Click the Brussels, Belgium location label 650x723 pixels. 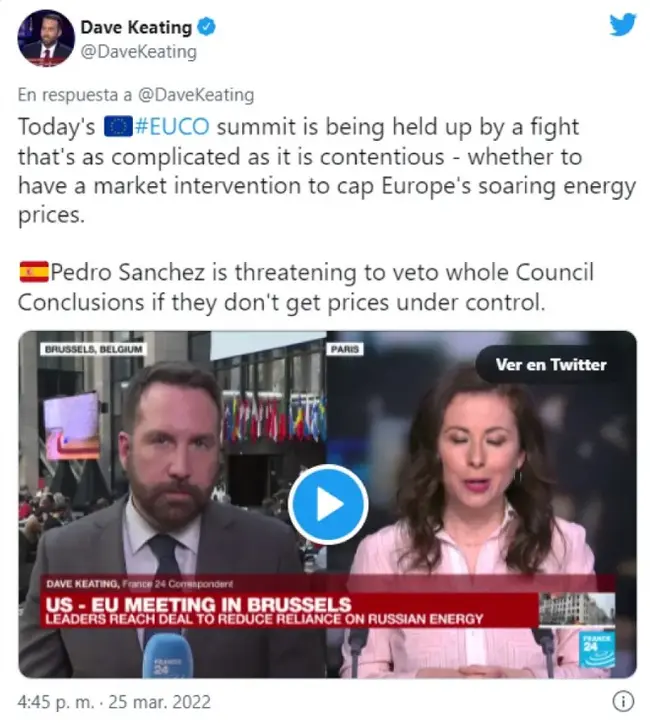(94, 349)
